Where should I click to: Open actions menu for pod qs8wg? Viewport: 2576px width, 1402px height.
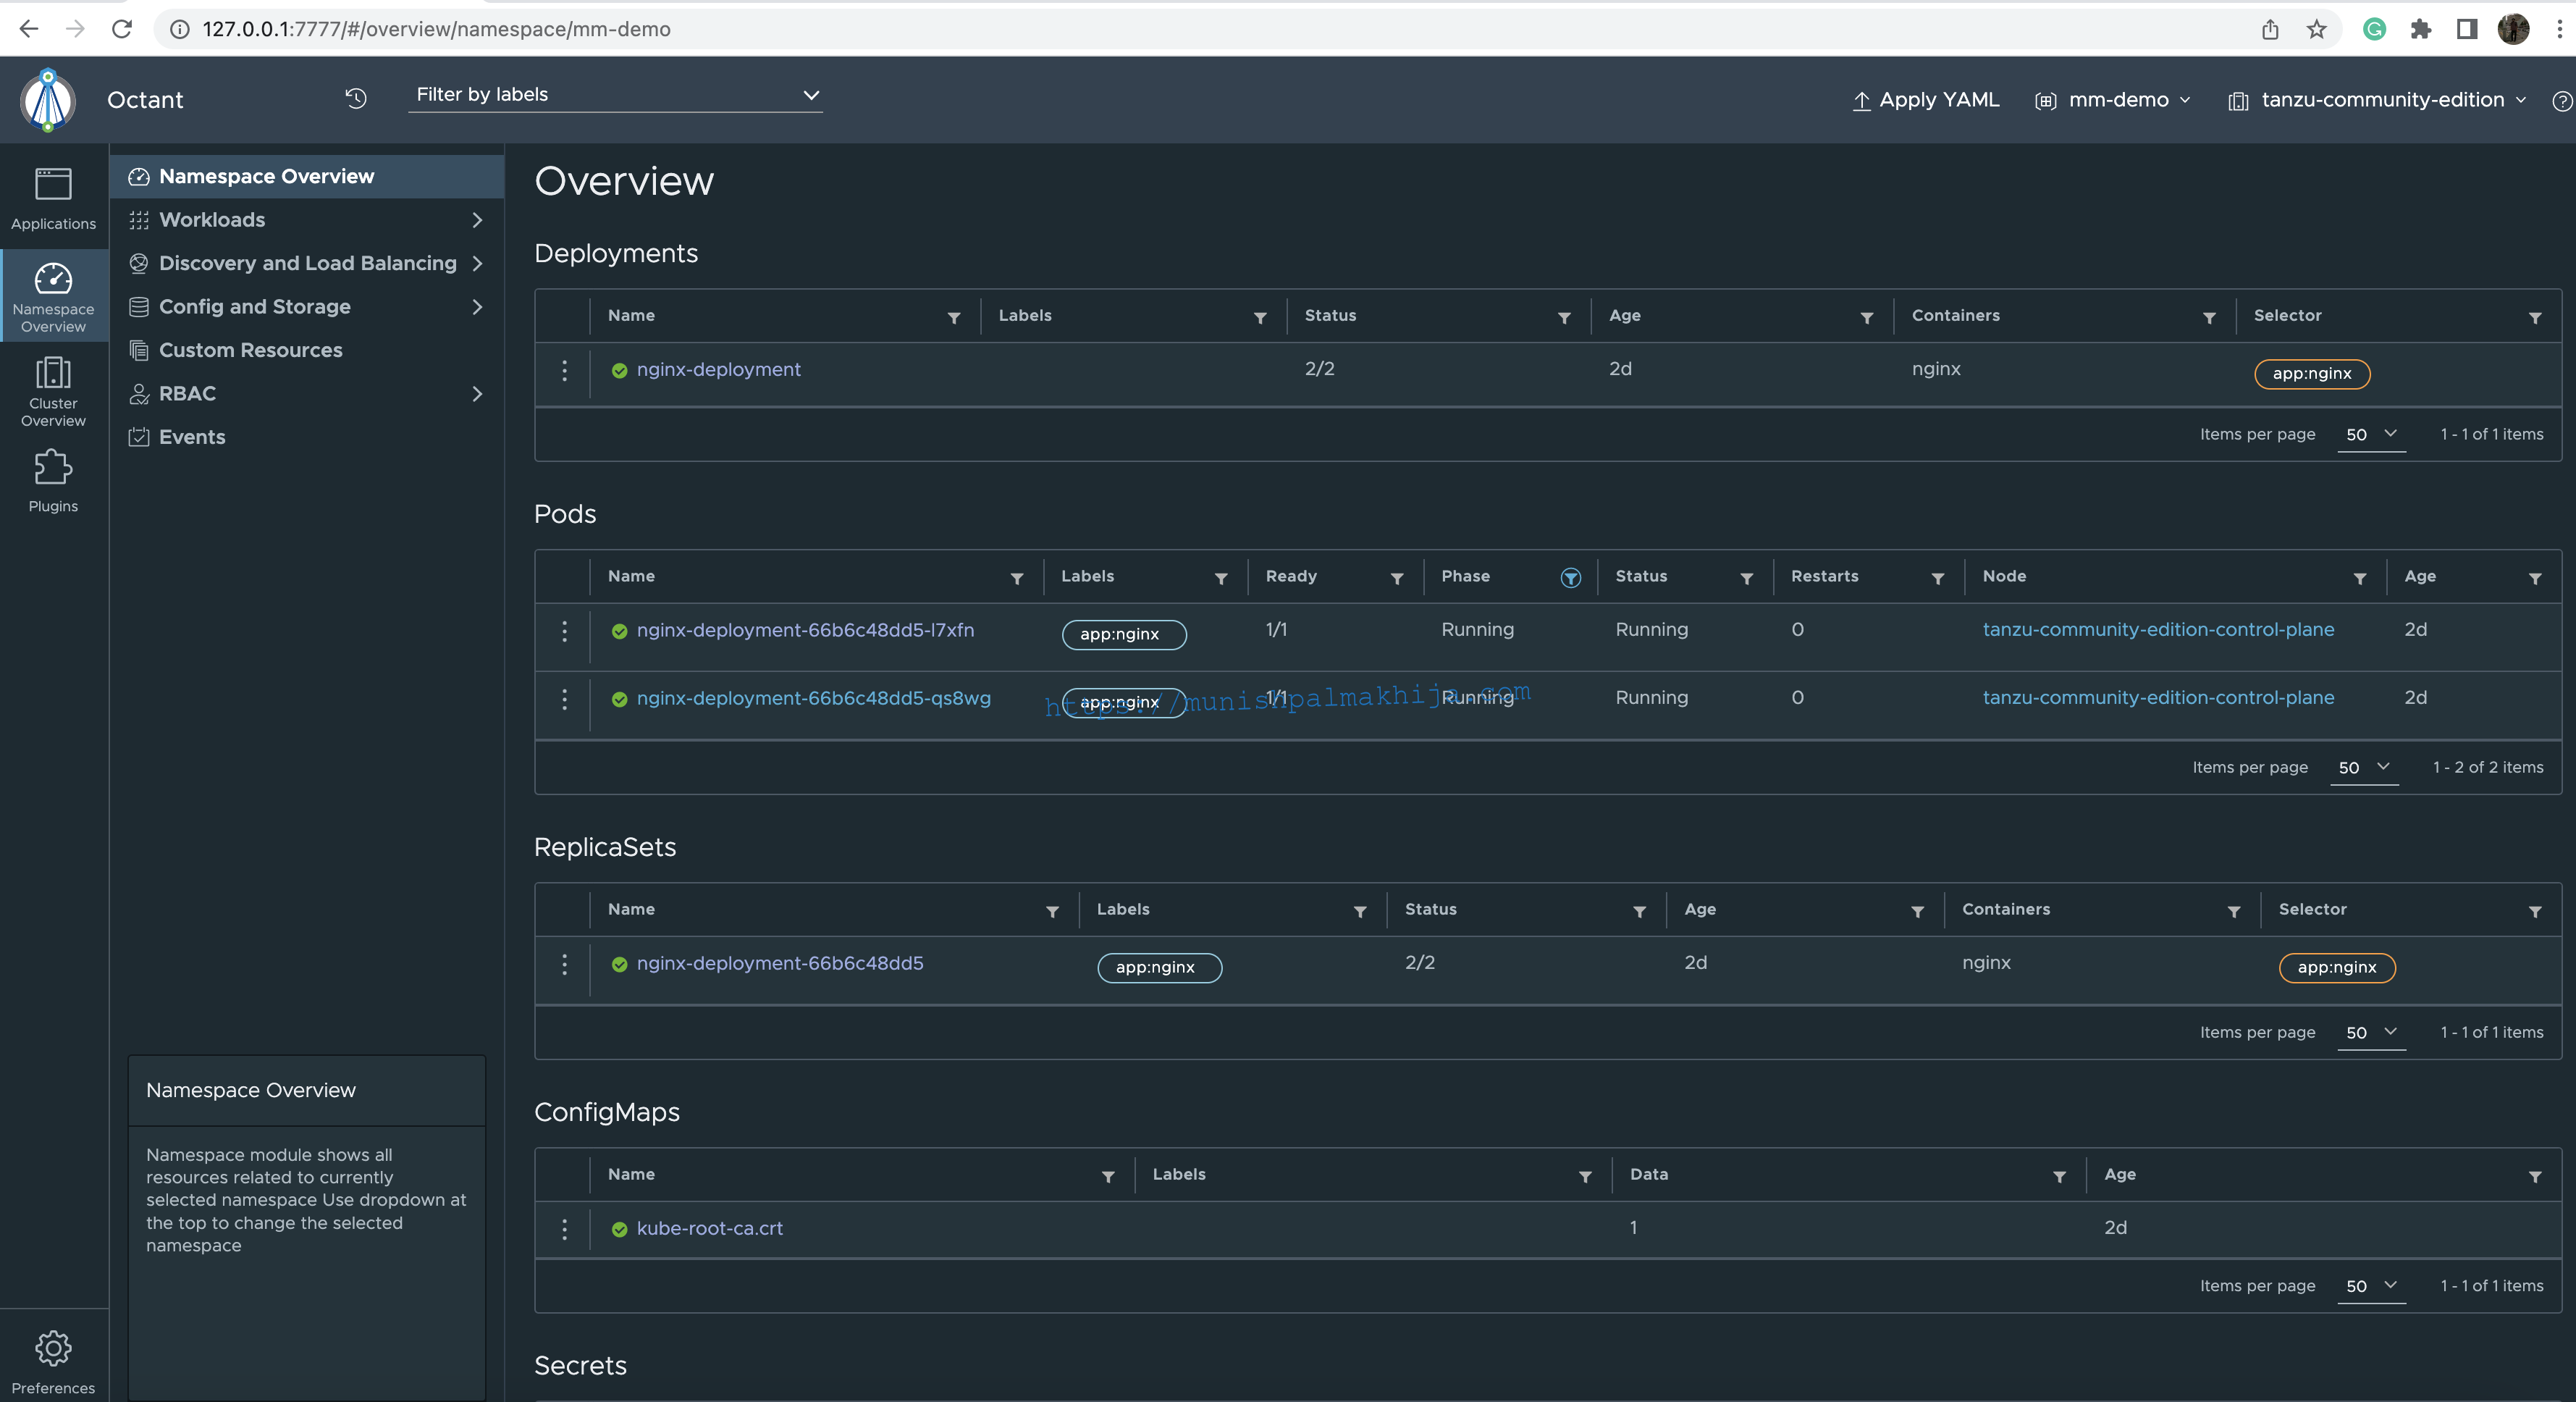tap(564, 699)
